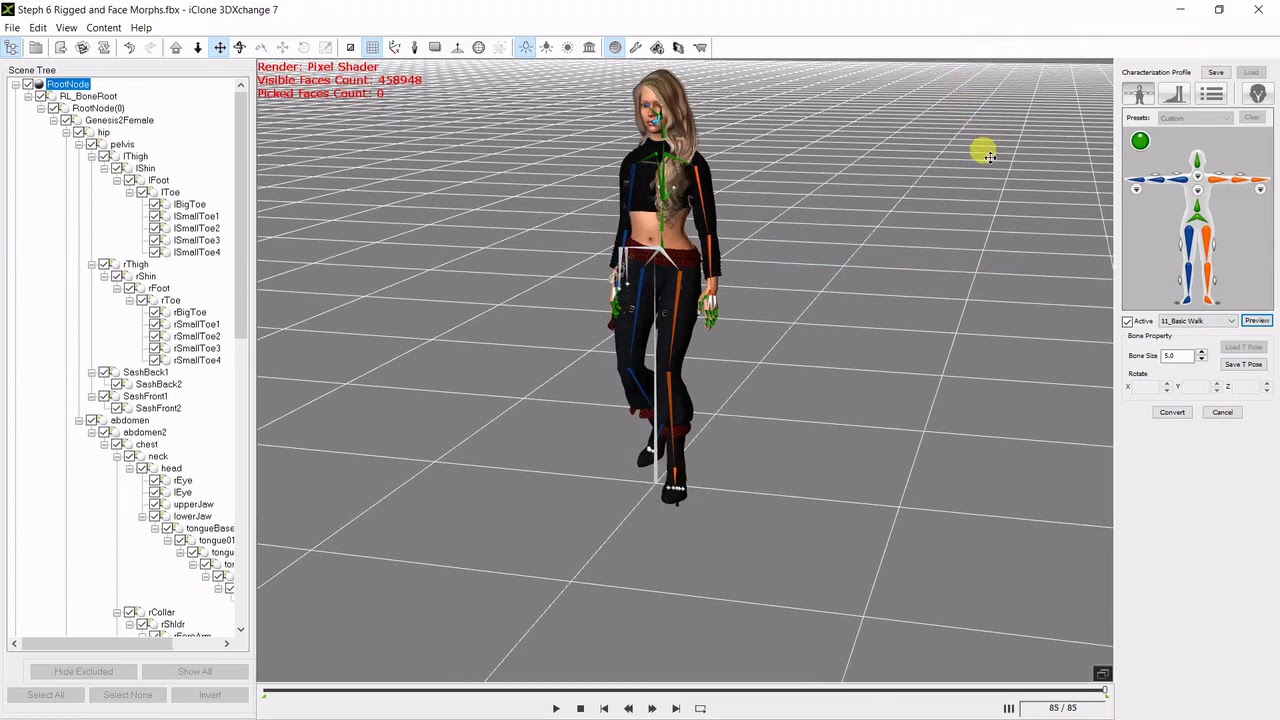Open the File menu
The image size is (1280, 720).
click(x=12, y=28)
